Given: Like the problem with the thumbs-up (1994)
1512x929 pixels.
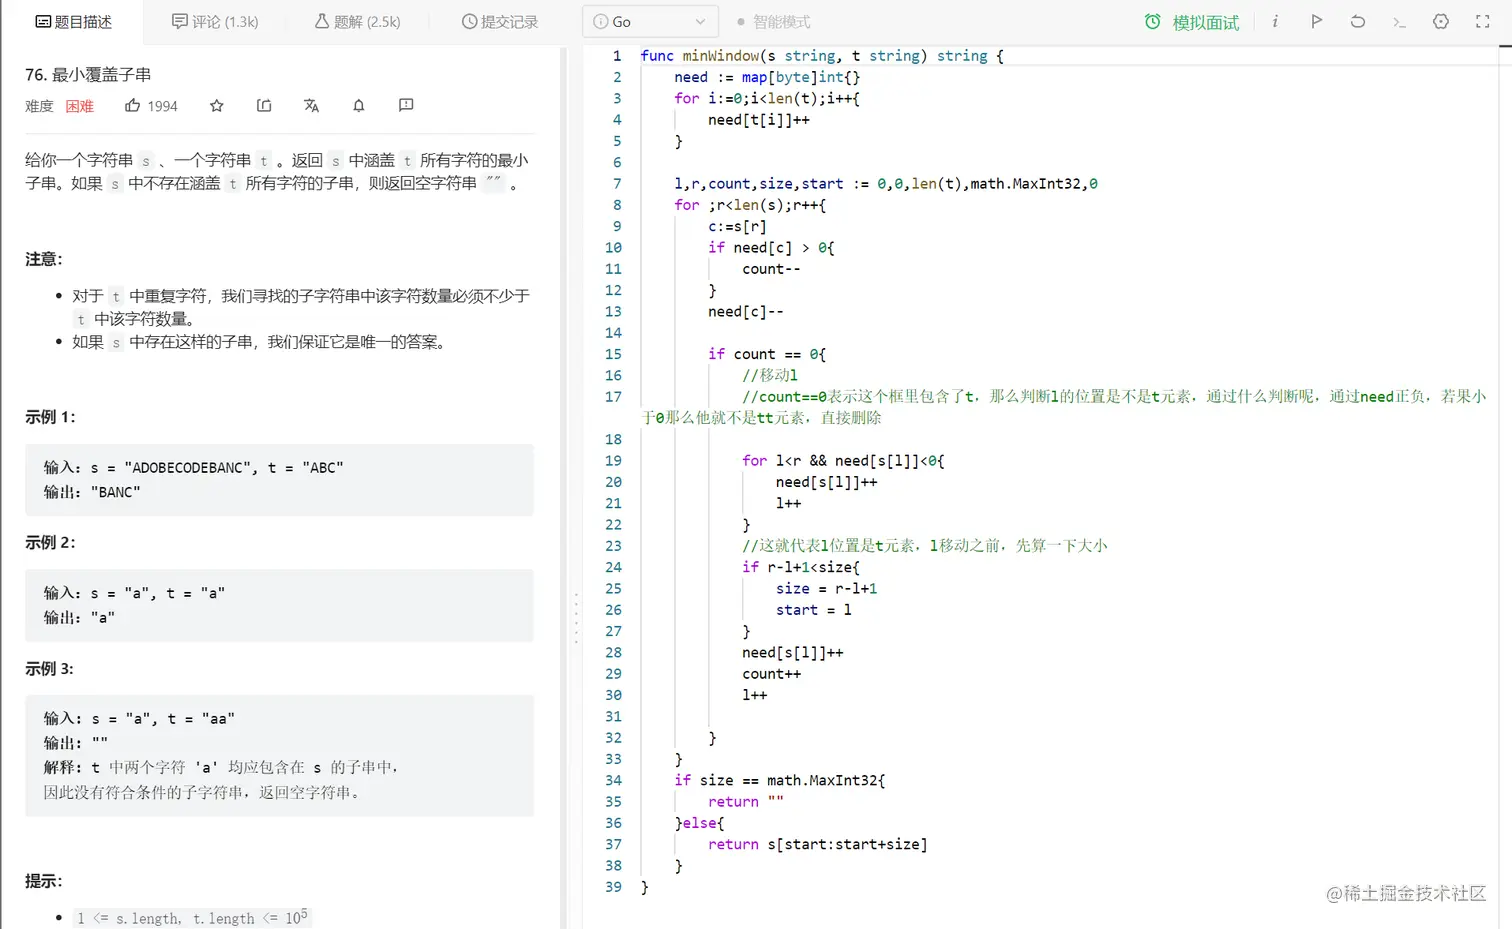Looking at the screenshot, I should click(x=151, y=106).
